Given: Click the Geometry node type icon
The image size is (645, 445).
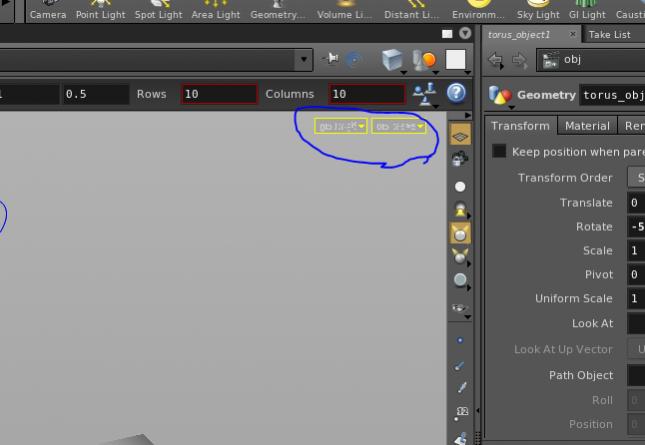Looking at the screenshot, I should [x=500, y=95].
